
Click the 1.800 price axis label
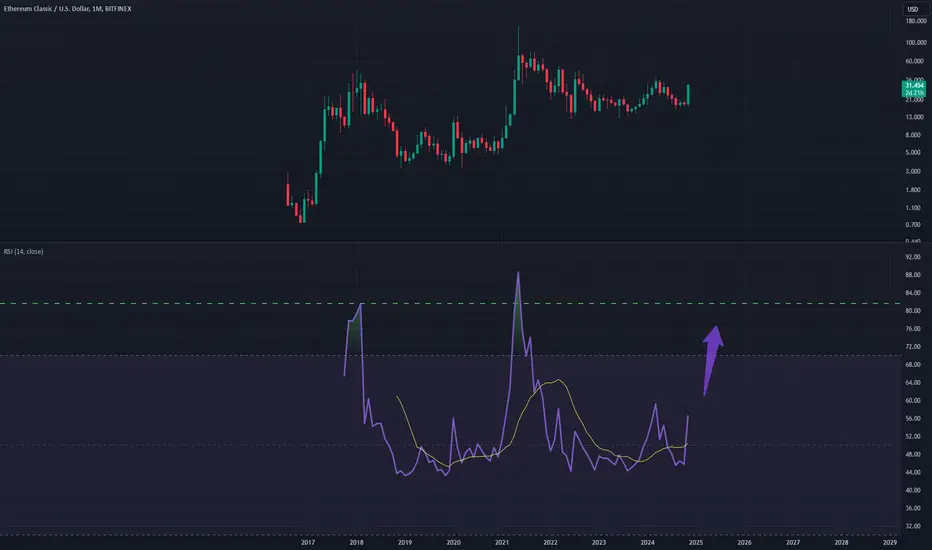tap(913, 190)
